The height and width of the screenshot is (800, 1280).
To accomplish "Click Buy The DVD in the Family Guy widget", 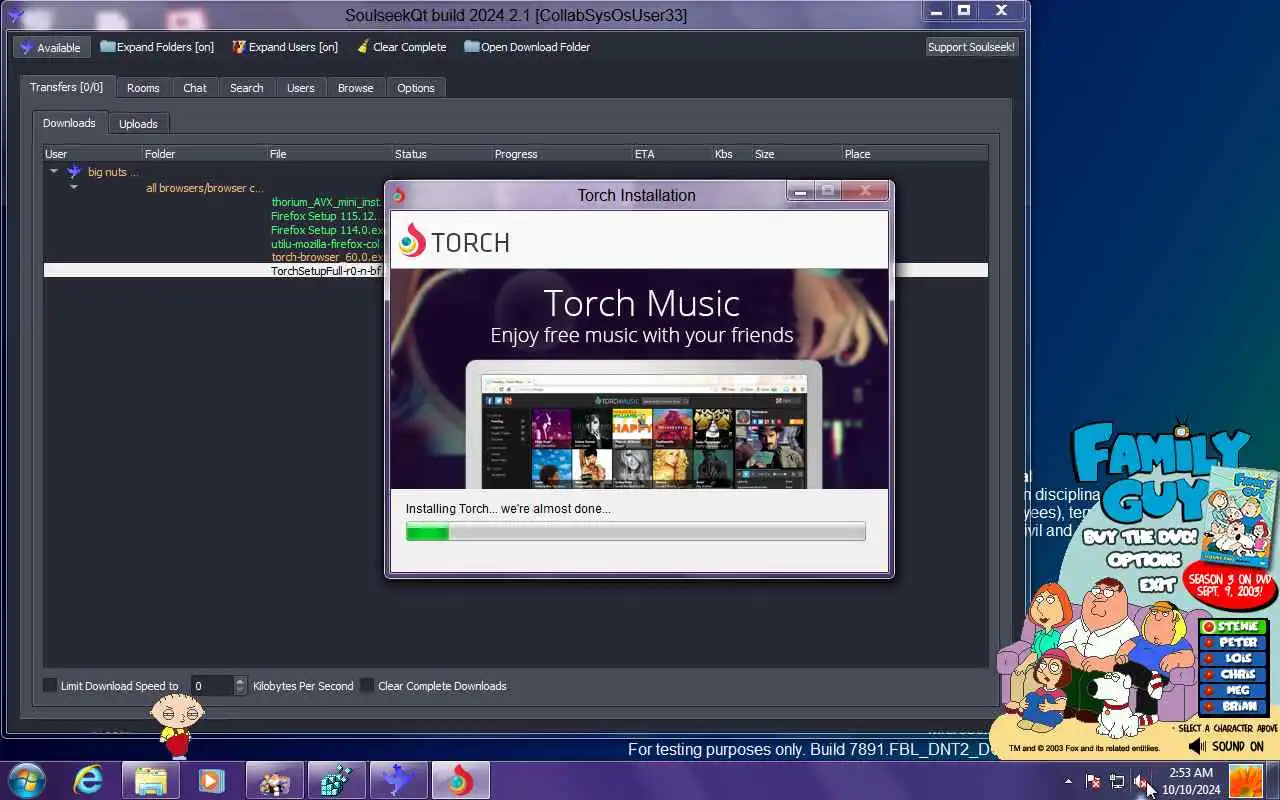I will click(x=1139, y=537).
